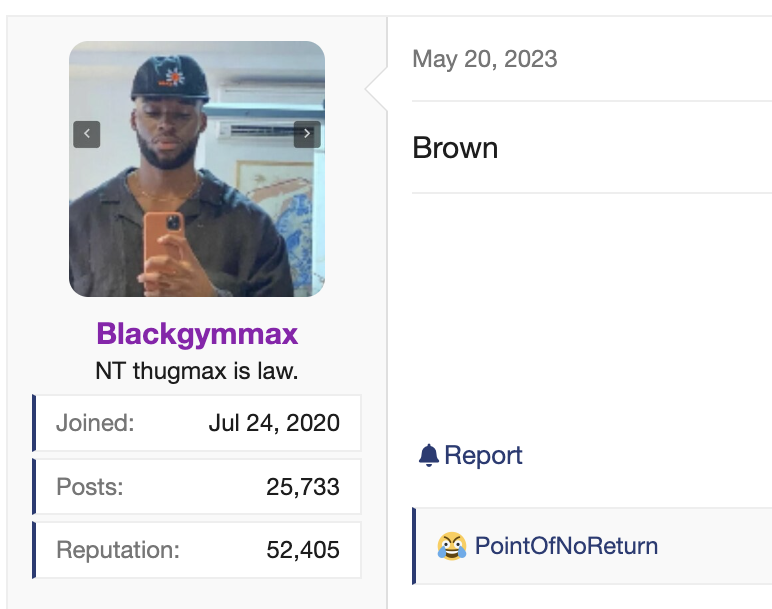Click the bell icon beside Report

pos(429,455)
